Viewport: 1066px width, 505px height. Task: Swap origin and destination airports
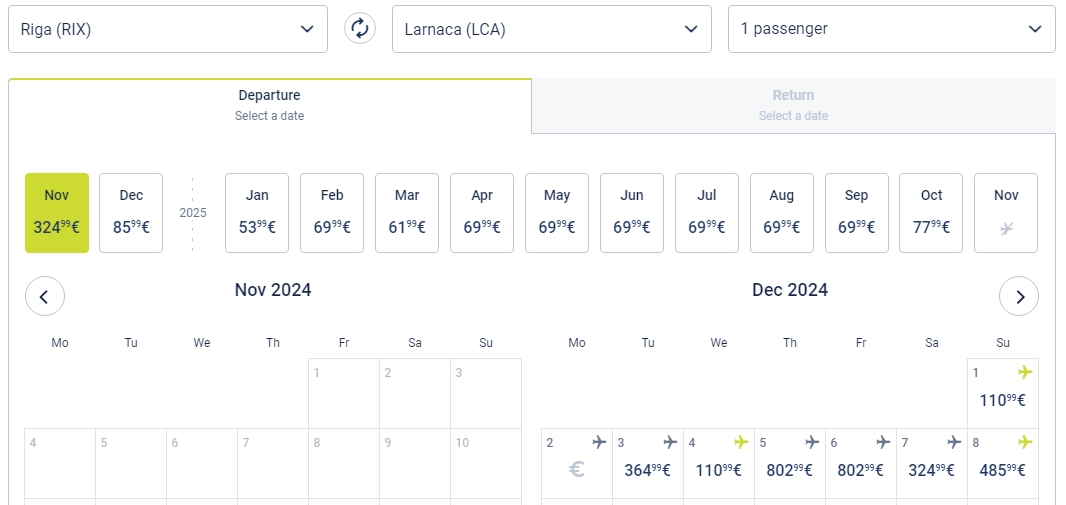tap(360, 29)
